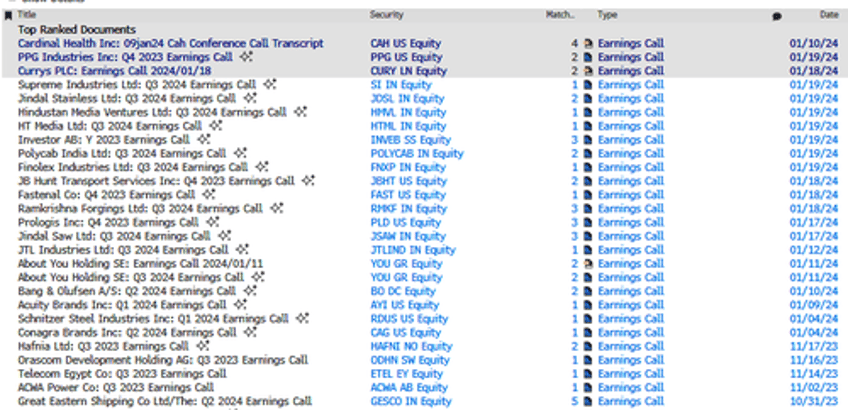The height and width of the screenshot is (410, 848).
Task: Open PPG Industries Q4 2023 Earnings Call
Action: [x=125, y=57]
